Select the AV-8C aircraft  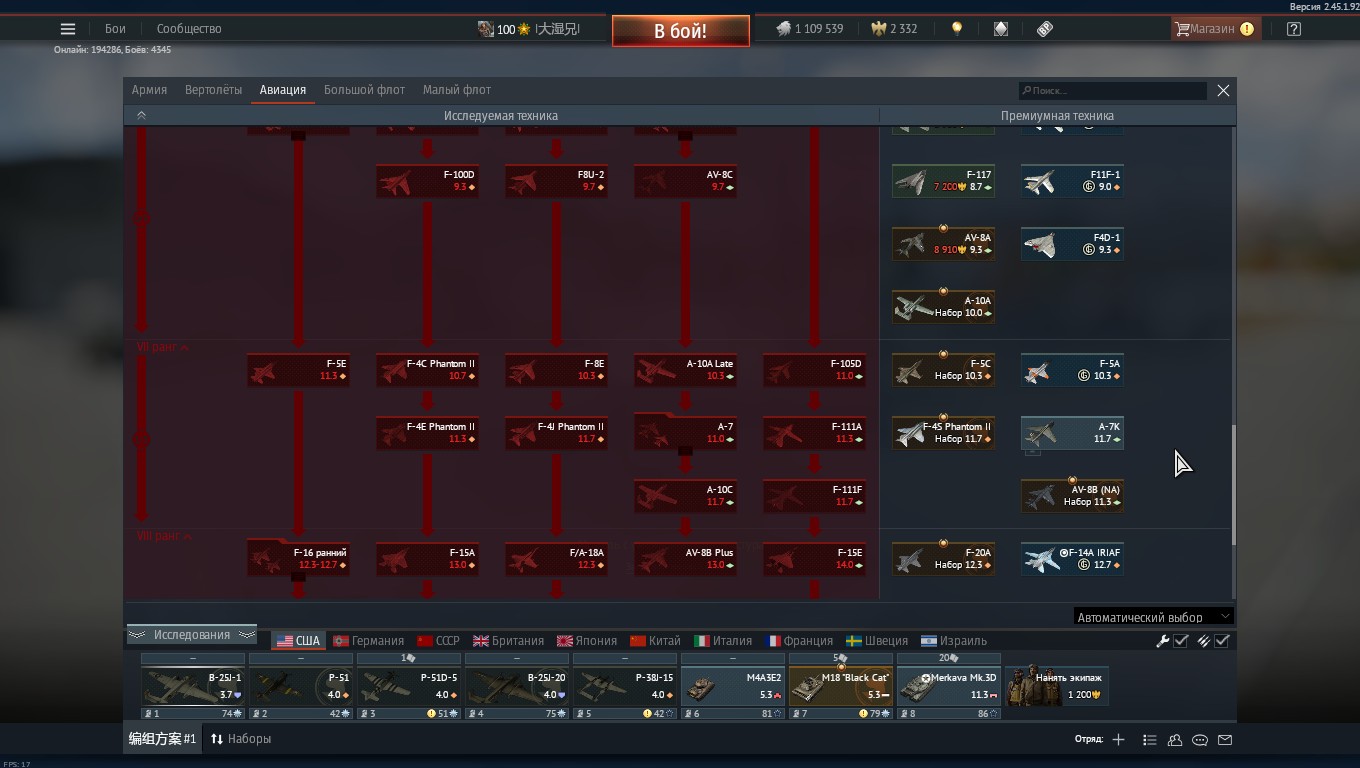pyautogui.click(x=685, y=181)
